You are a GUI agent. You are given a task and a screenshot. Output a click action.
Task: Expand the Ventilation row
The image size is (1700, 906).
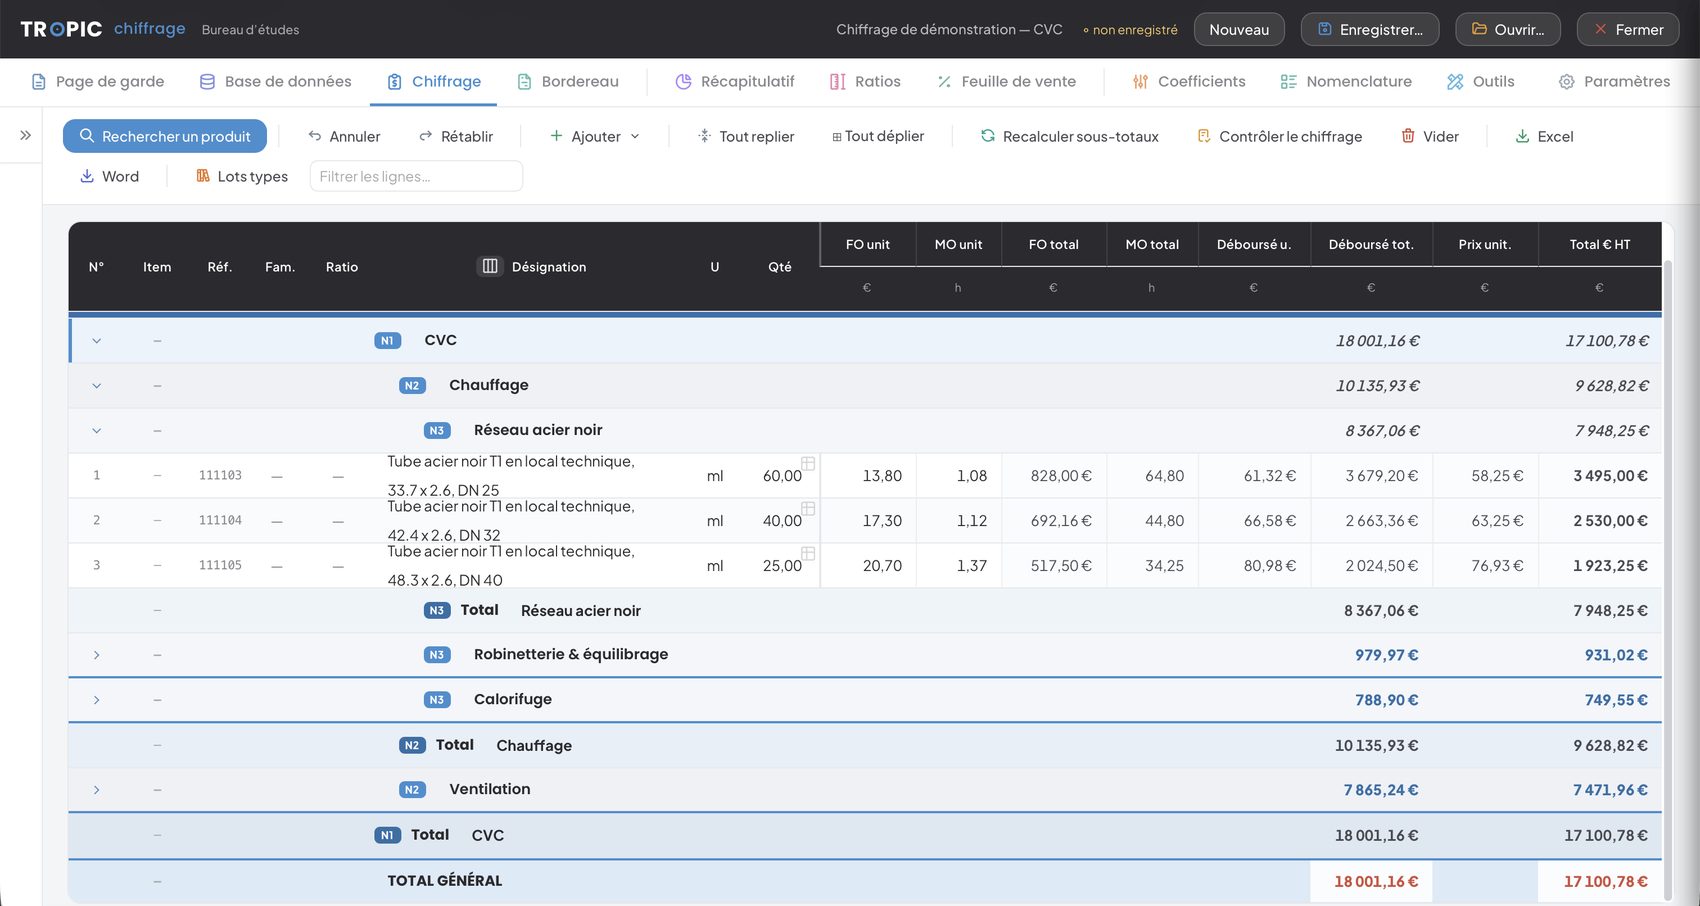[97, 790]
